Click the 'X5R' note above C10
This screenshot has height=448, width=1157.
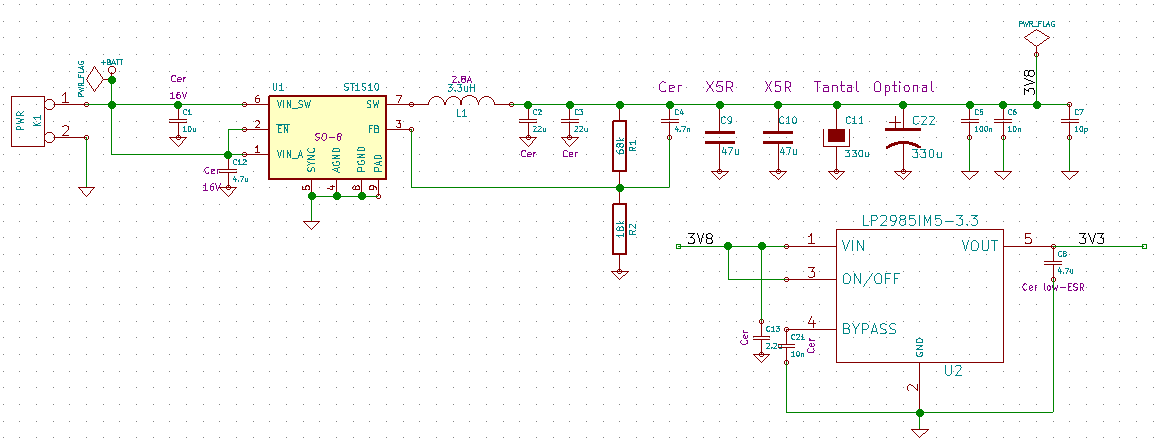click(778, 87)
